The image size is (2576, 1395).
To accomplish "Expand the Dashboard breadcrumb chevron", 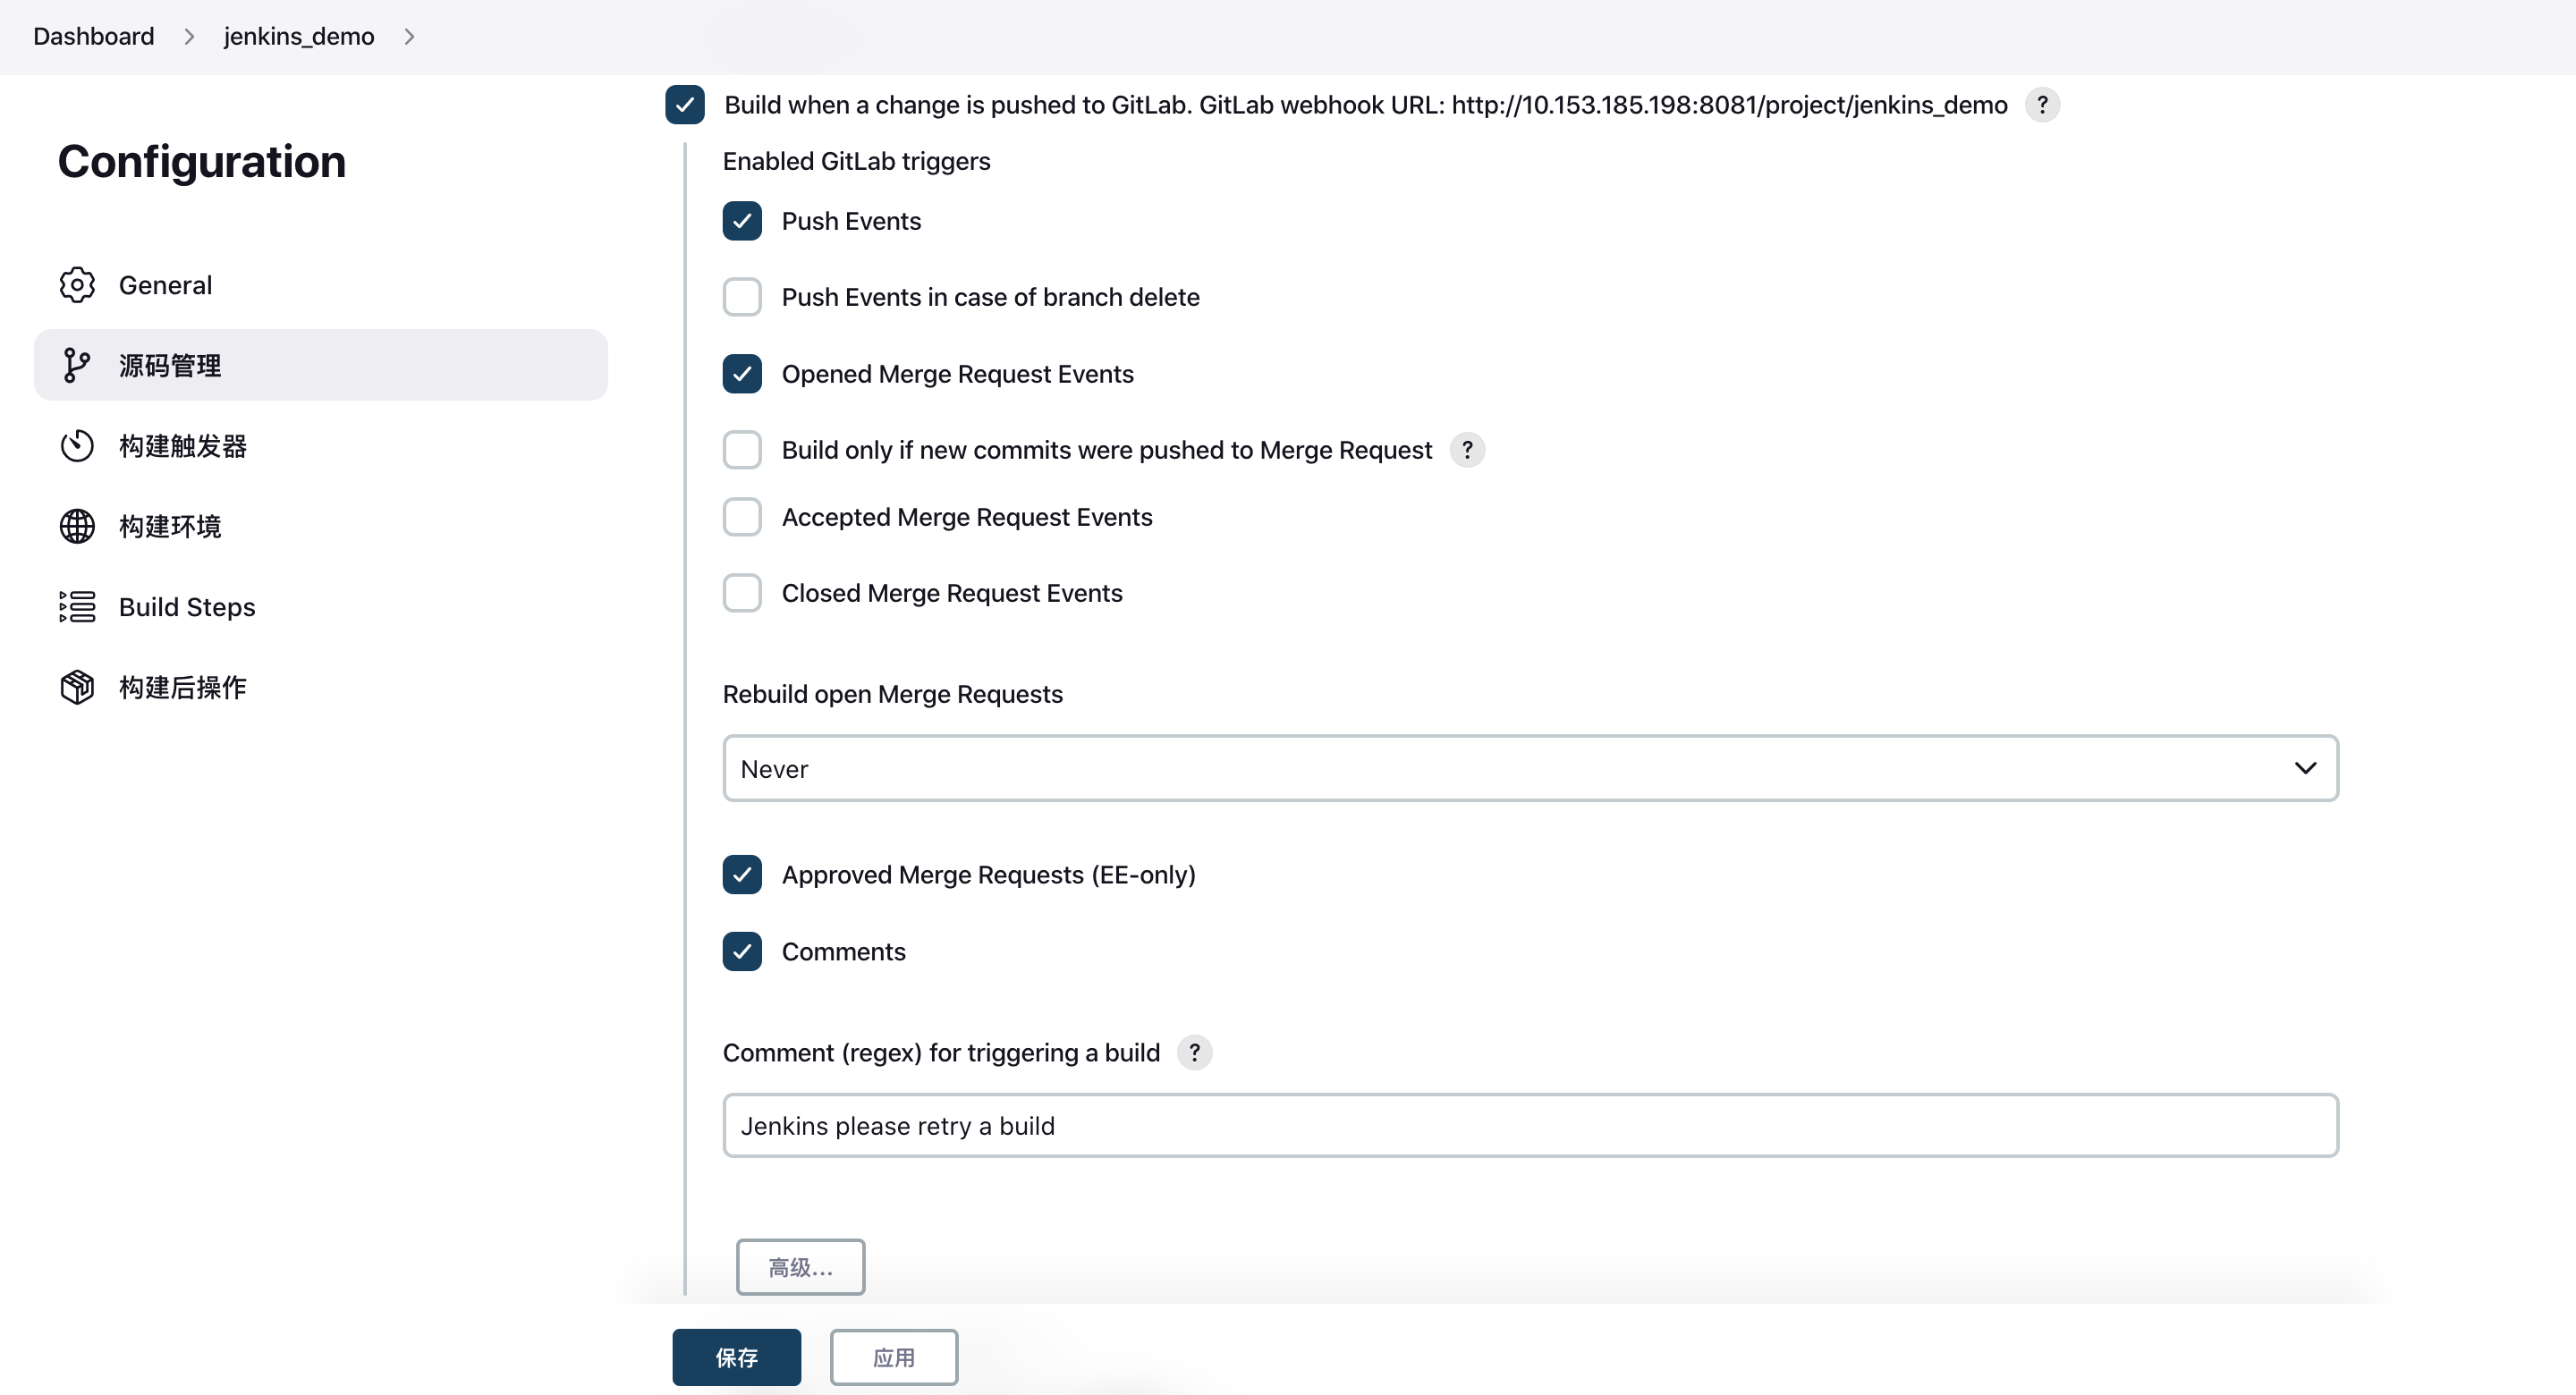I will 189,37.
